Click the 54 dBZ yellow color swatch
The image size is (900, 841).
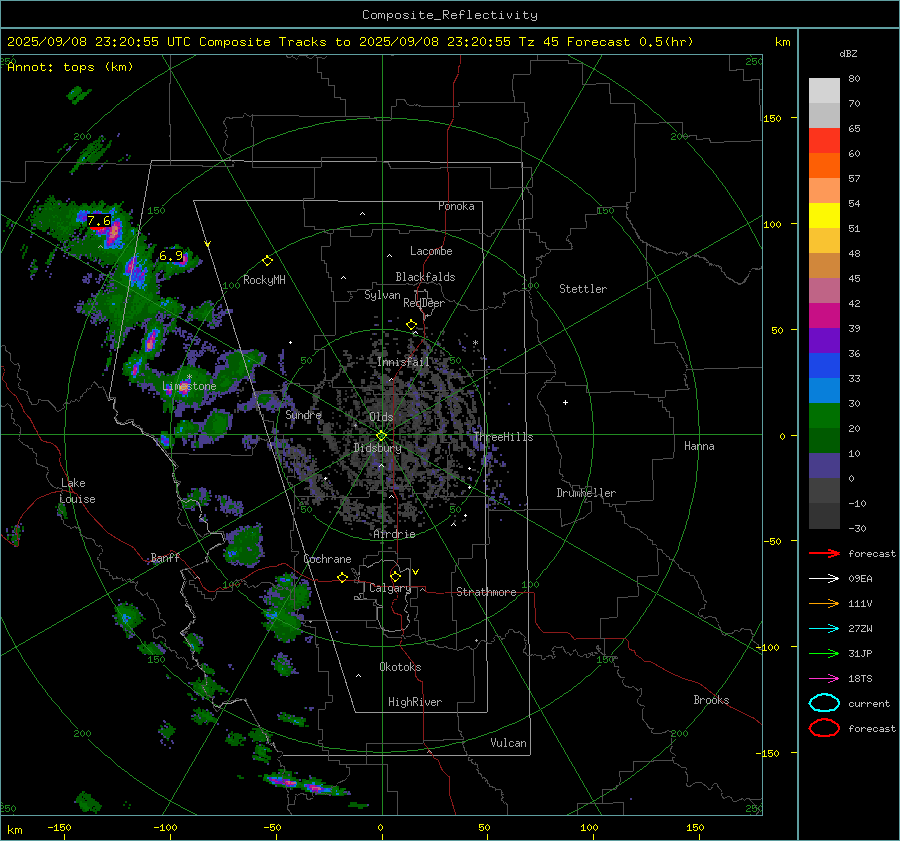[824, 215]
